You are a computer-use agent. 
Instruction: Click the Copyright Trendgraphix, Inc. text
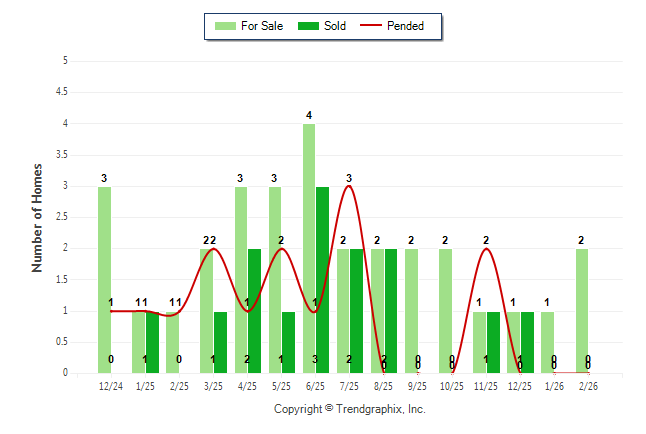(349, 409)
